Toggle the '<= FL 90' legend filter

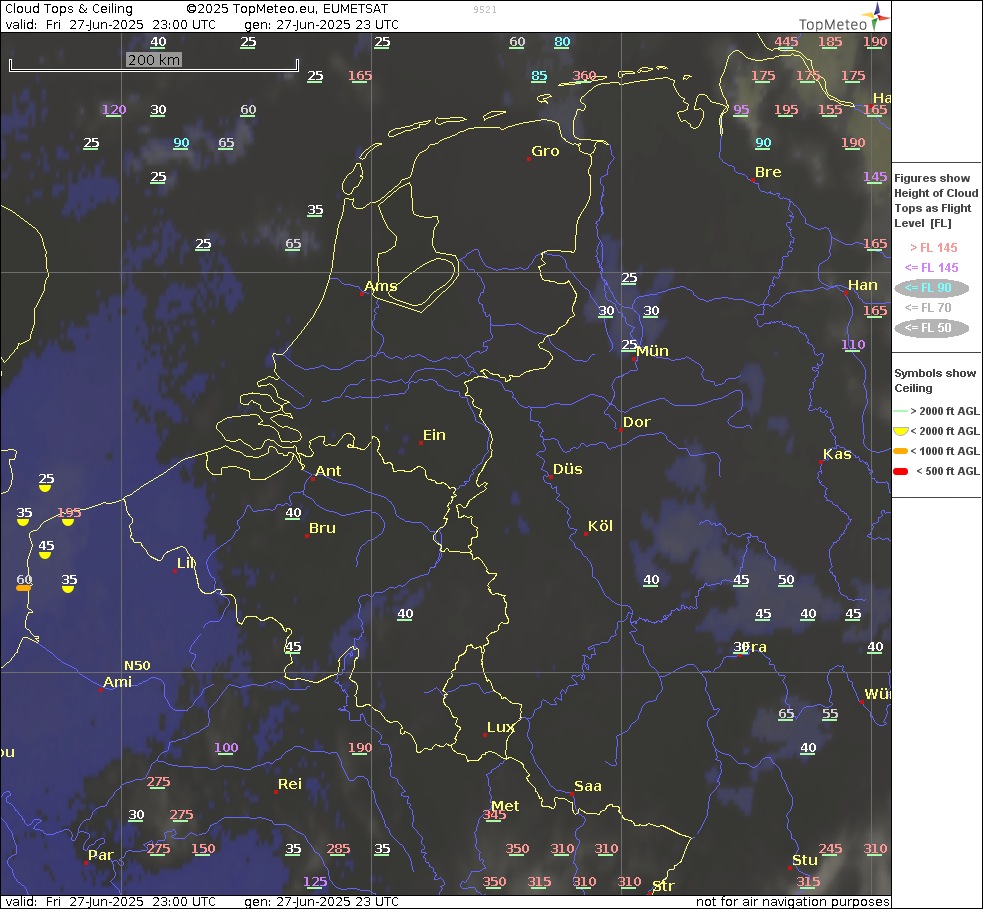(932, 288)
